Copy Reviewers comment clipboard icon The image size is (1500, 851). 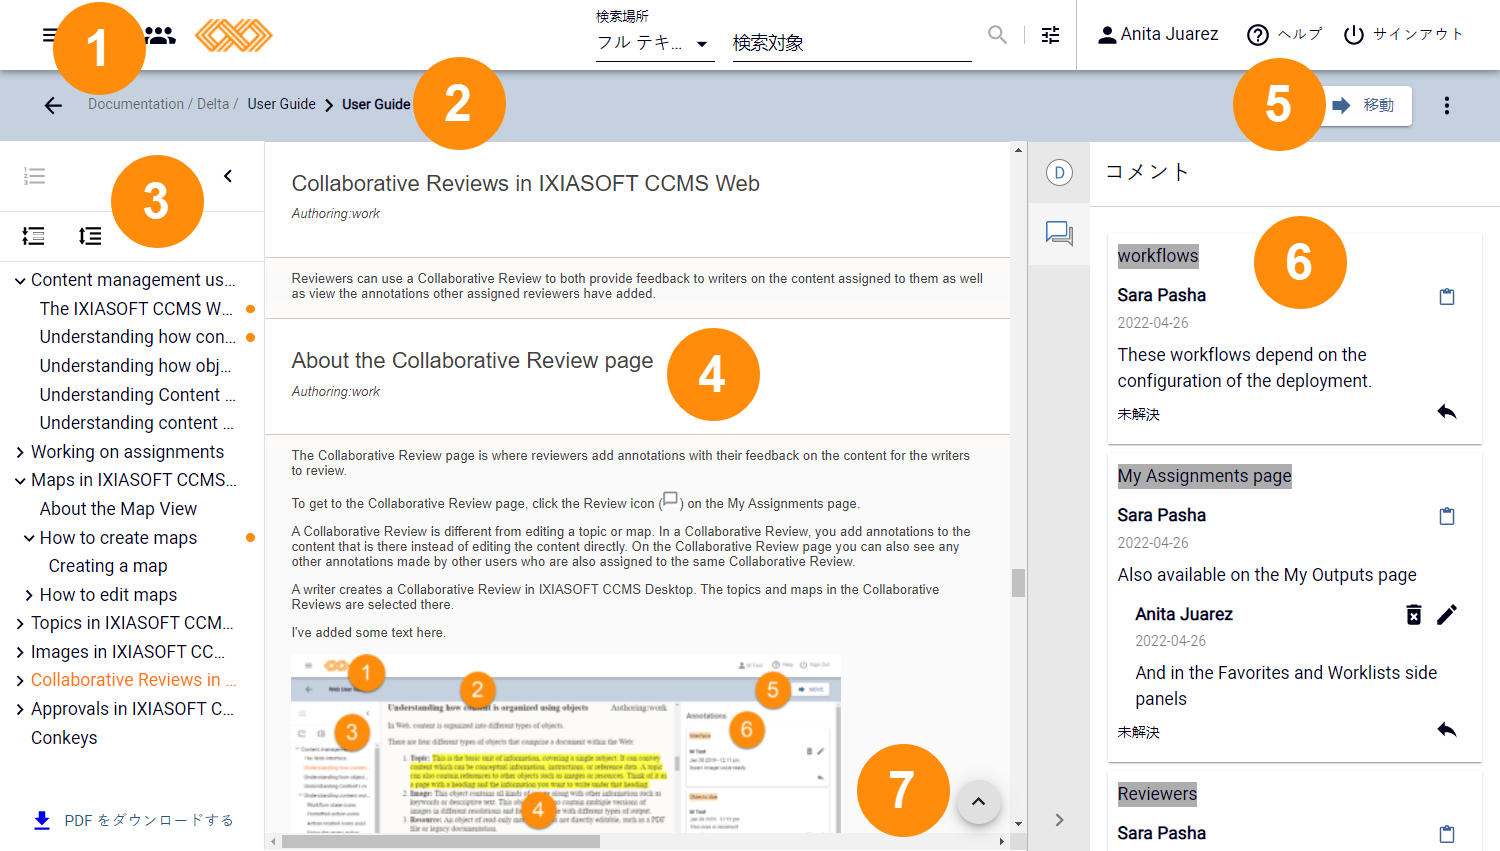[x=1446, y=834]
